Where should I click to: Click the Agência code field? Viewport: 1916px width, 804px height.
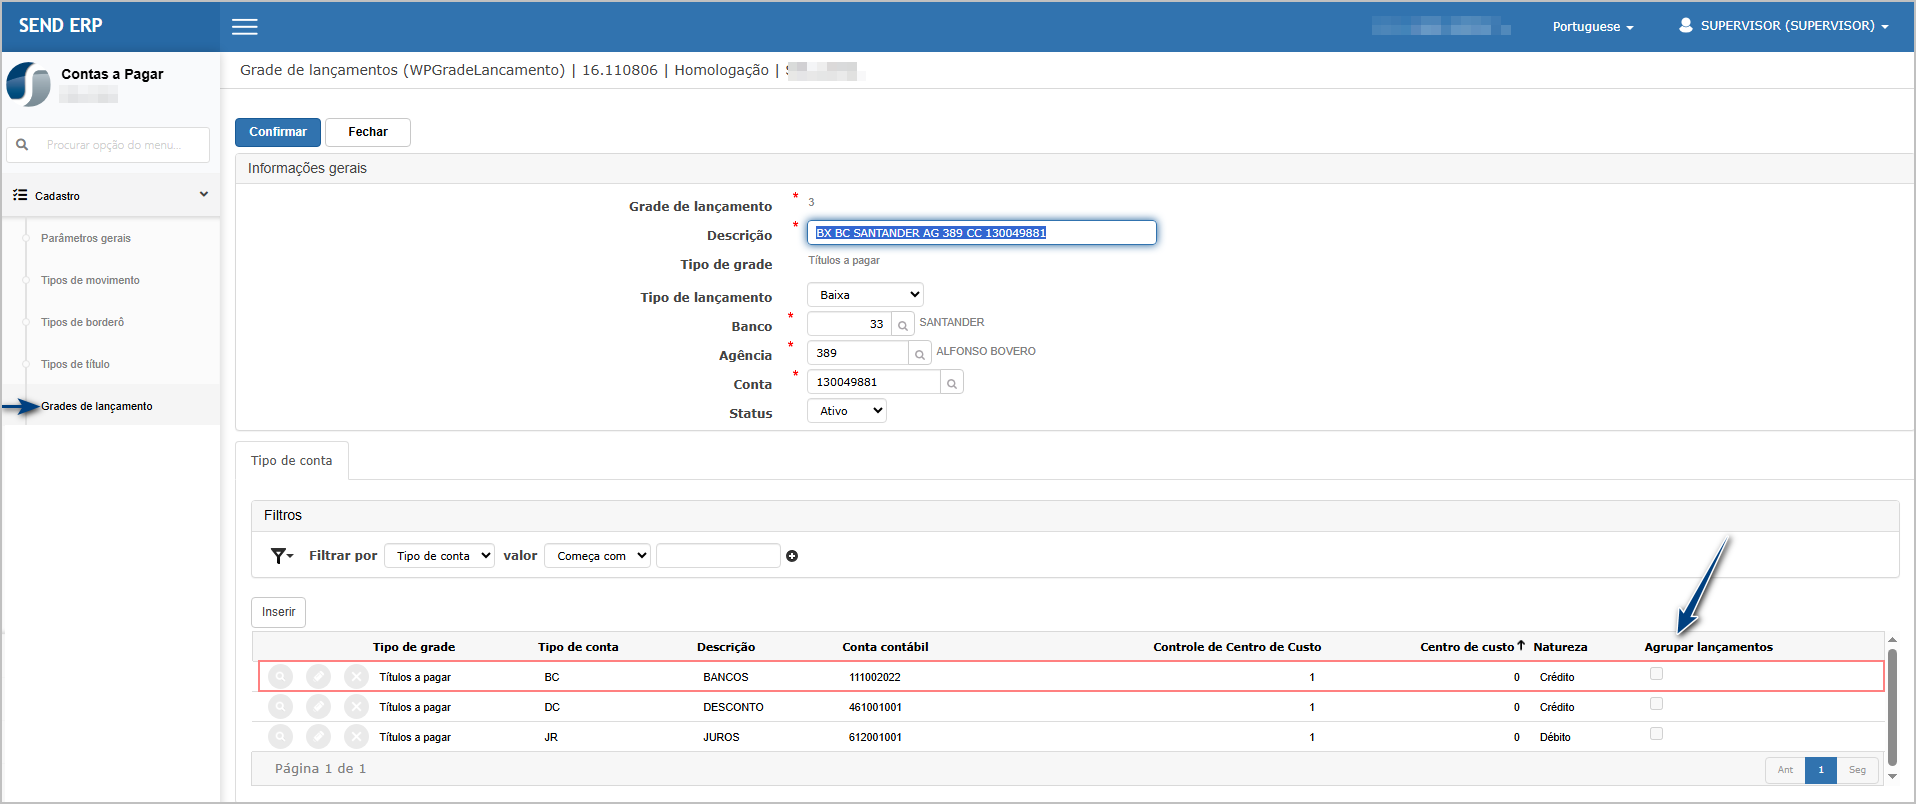tap(858, 353)
